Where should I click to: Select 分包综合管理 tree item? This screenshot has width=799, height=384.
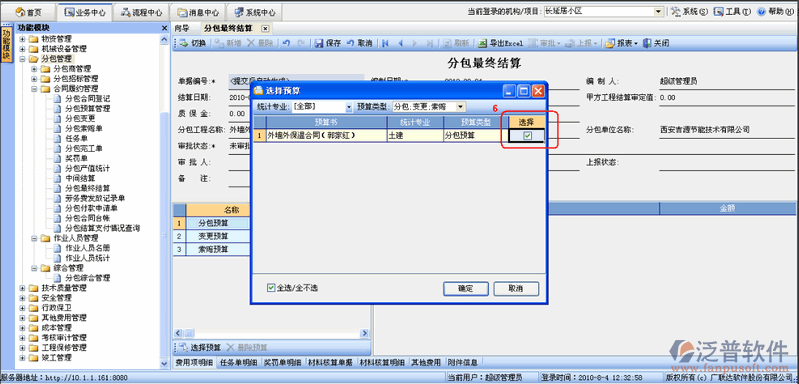[88, 278]
